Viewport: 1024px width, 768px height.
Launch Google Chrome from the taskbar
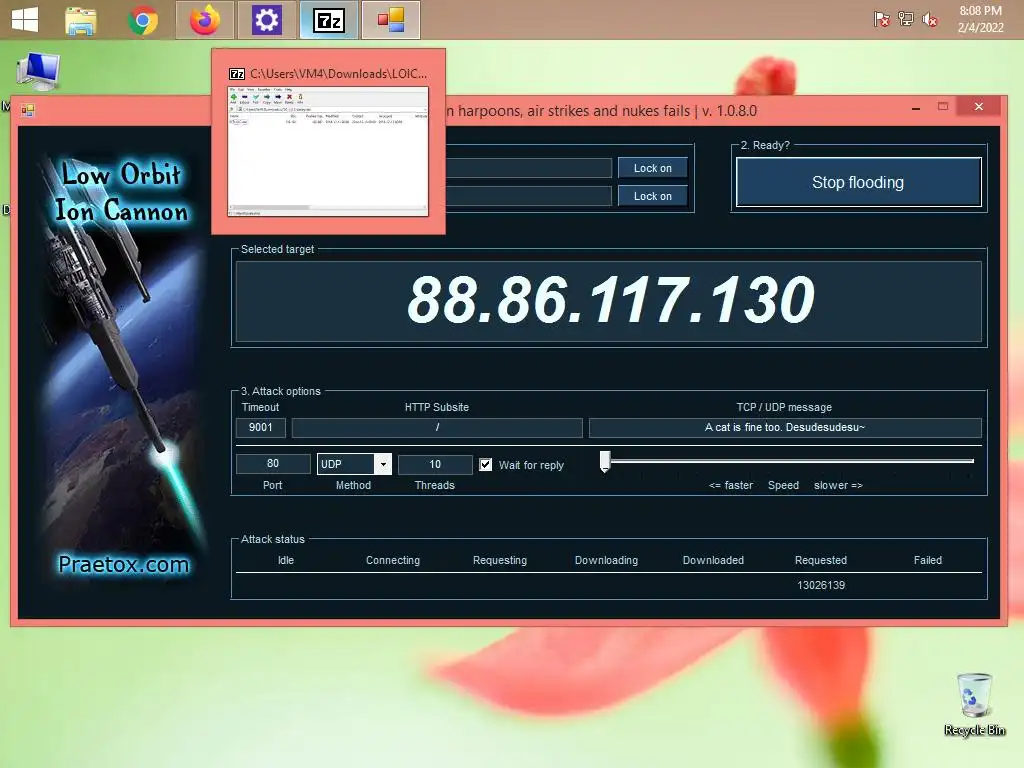[x=143, y=20]
